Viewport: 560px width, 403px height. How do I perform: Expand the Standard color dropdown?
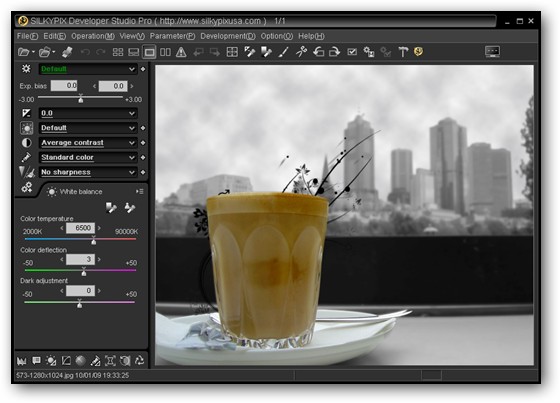[x=88, y=158]
